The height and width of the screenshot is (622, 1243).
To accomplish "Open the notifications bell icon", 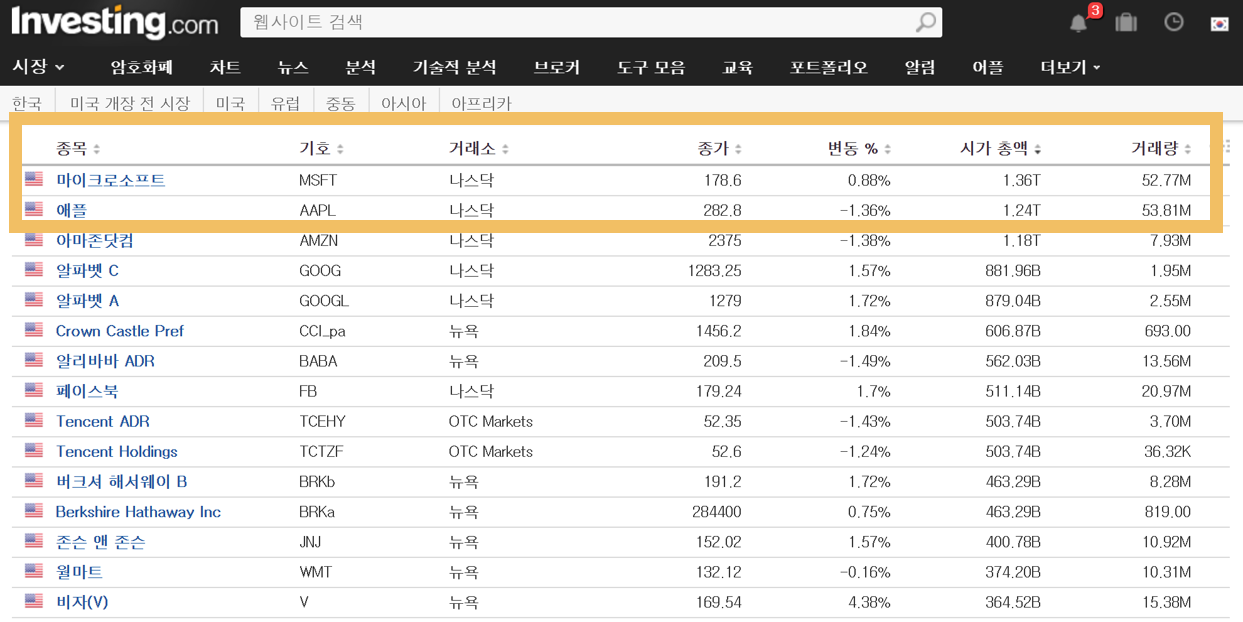I will click(1079, 22).
